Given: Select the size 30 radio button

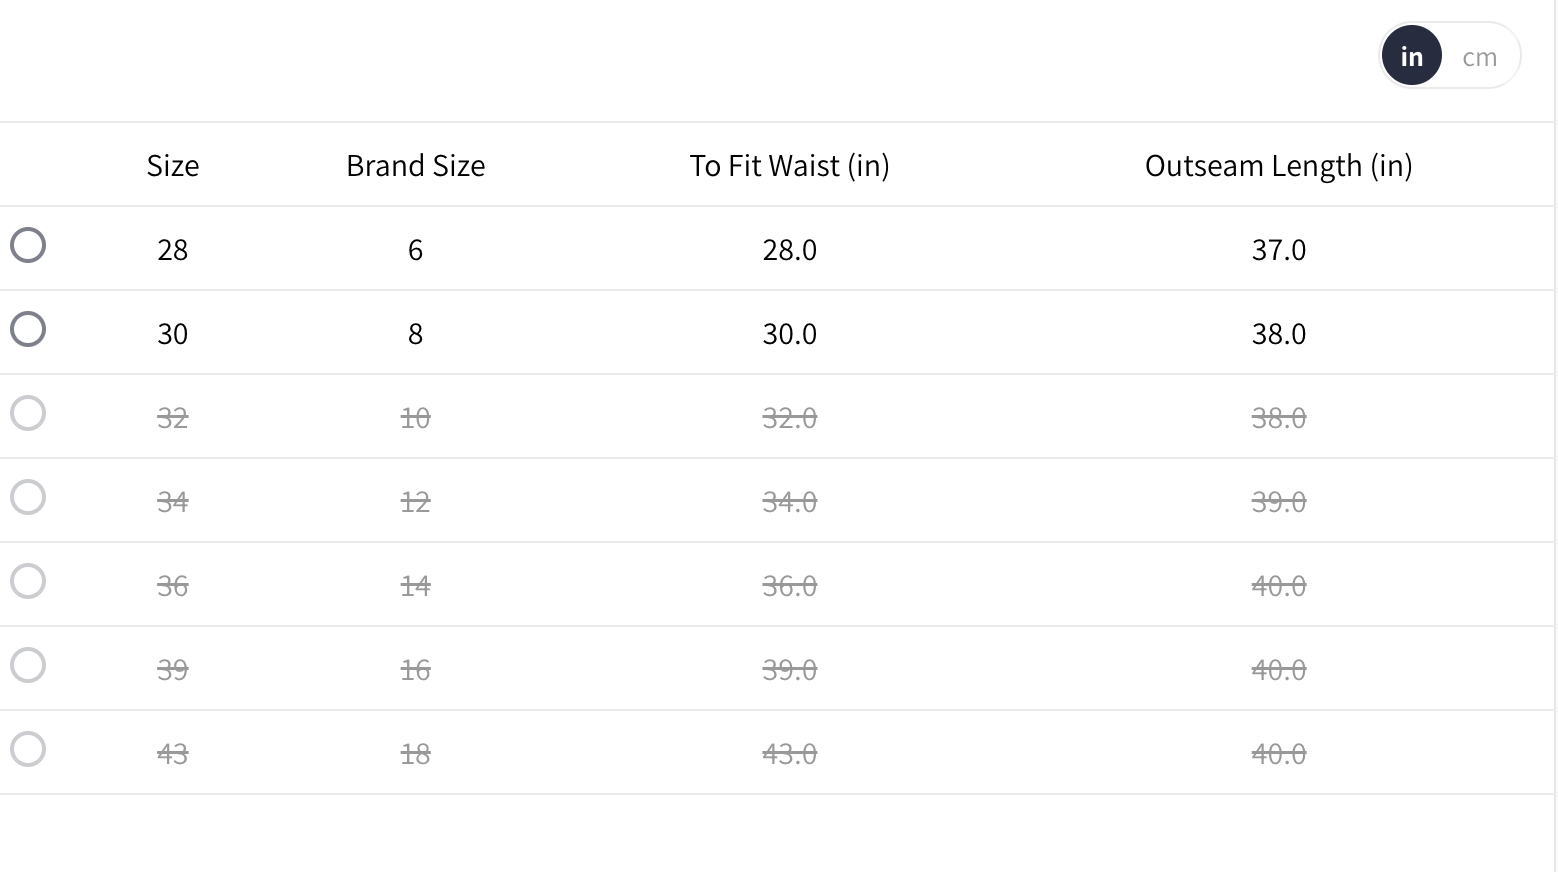Looking at the screenshot, I should [28, 329].
